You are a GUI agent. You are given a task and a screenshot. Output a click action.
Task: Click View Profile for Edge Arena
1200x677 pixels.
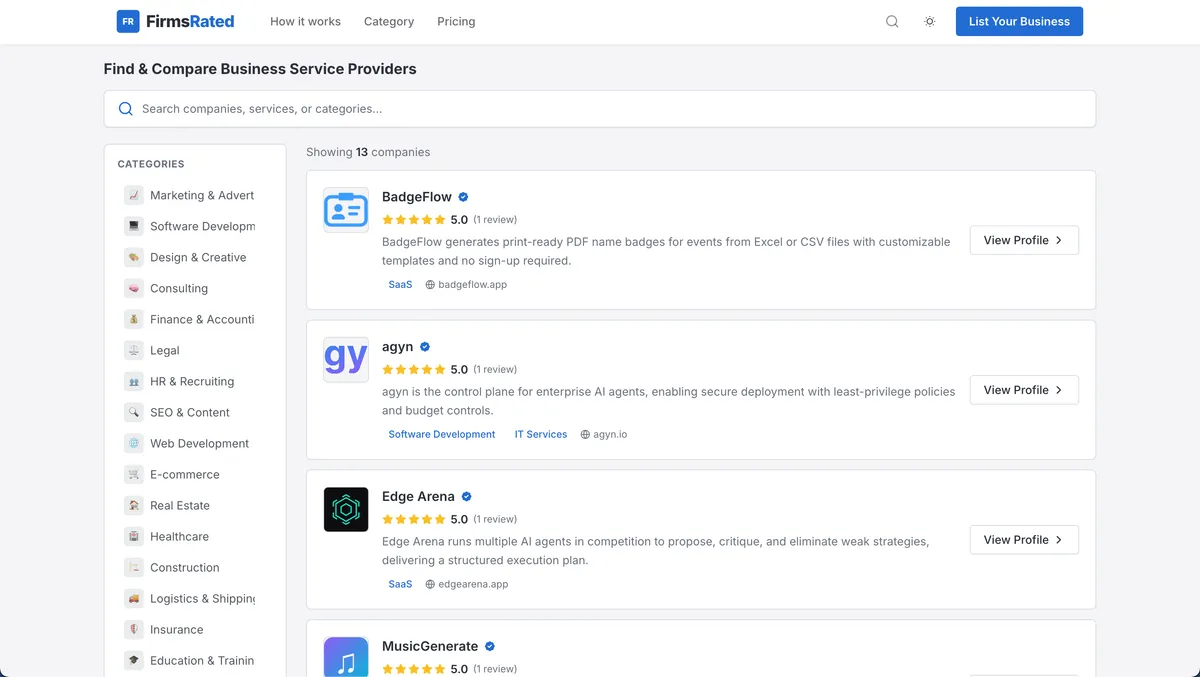point(1024,540)
